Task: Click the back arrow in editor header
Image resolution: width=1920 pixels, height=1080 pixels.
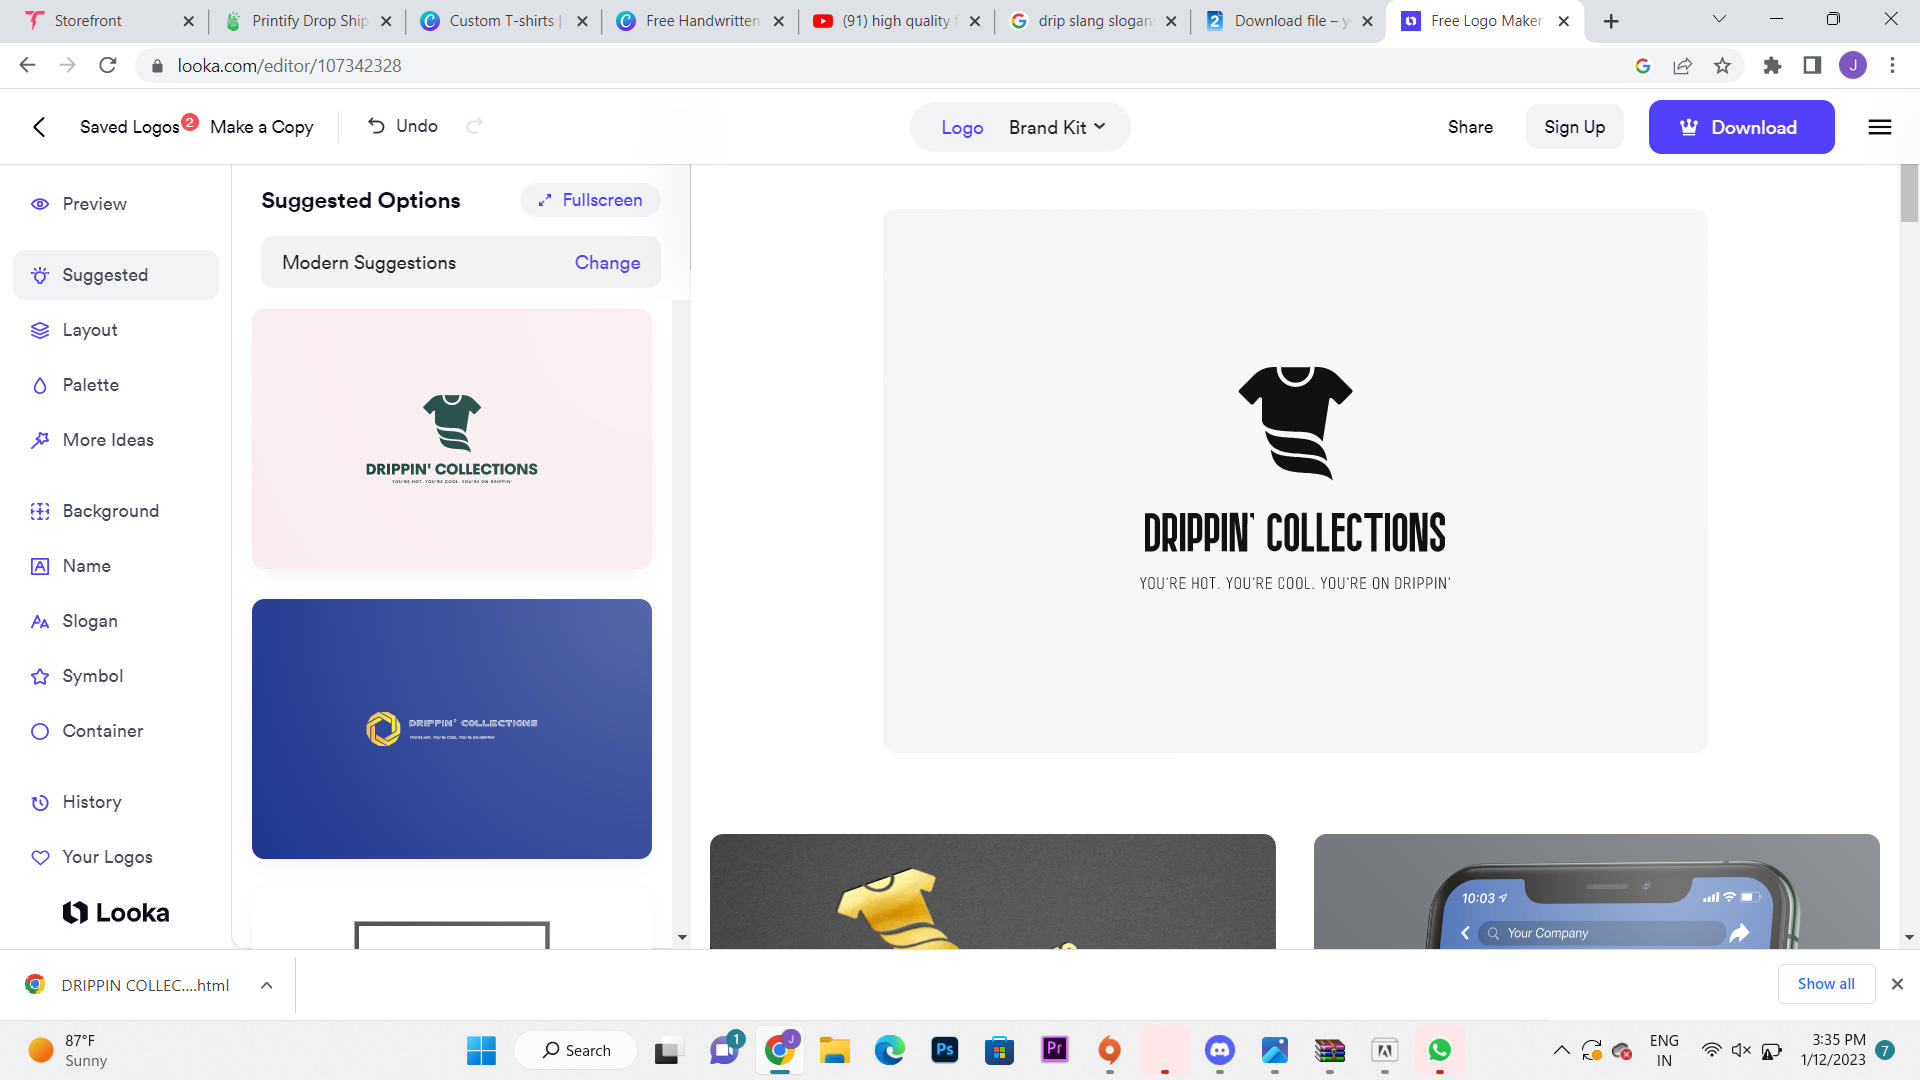Action: click(x=39, y=127)
